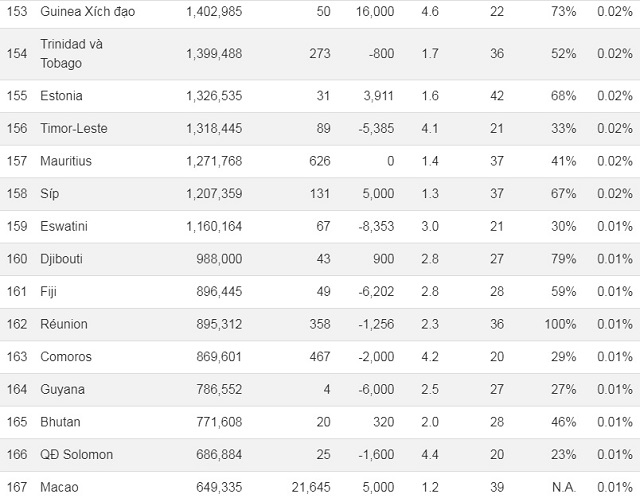Open the Macao country entry
The image size is (640, 498).
59,487
